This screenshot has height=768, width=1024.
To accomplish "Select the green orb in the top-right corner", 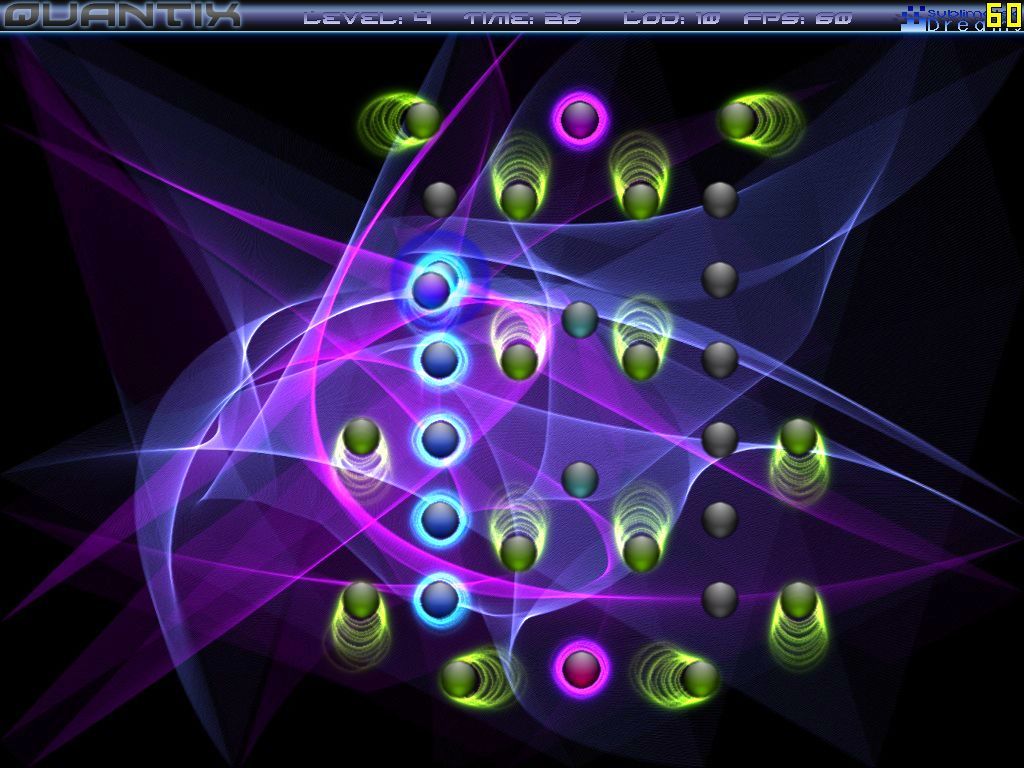I will (738, 120).
